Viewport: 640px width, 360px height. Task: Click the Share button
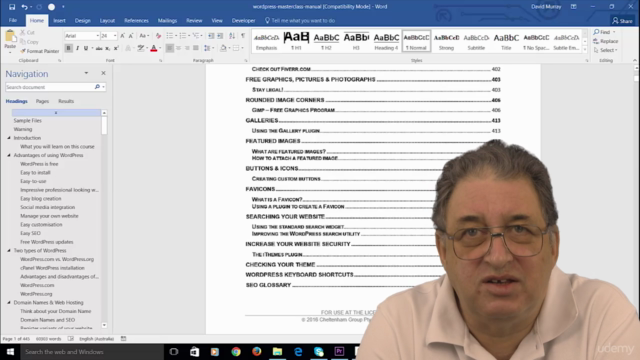622,20
